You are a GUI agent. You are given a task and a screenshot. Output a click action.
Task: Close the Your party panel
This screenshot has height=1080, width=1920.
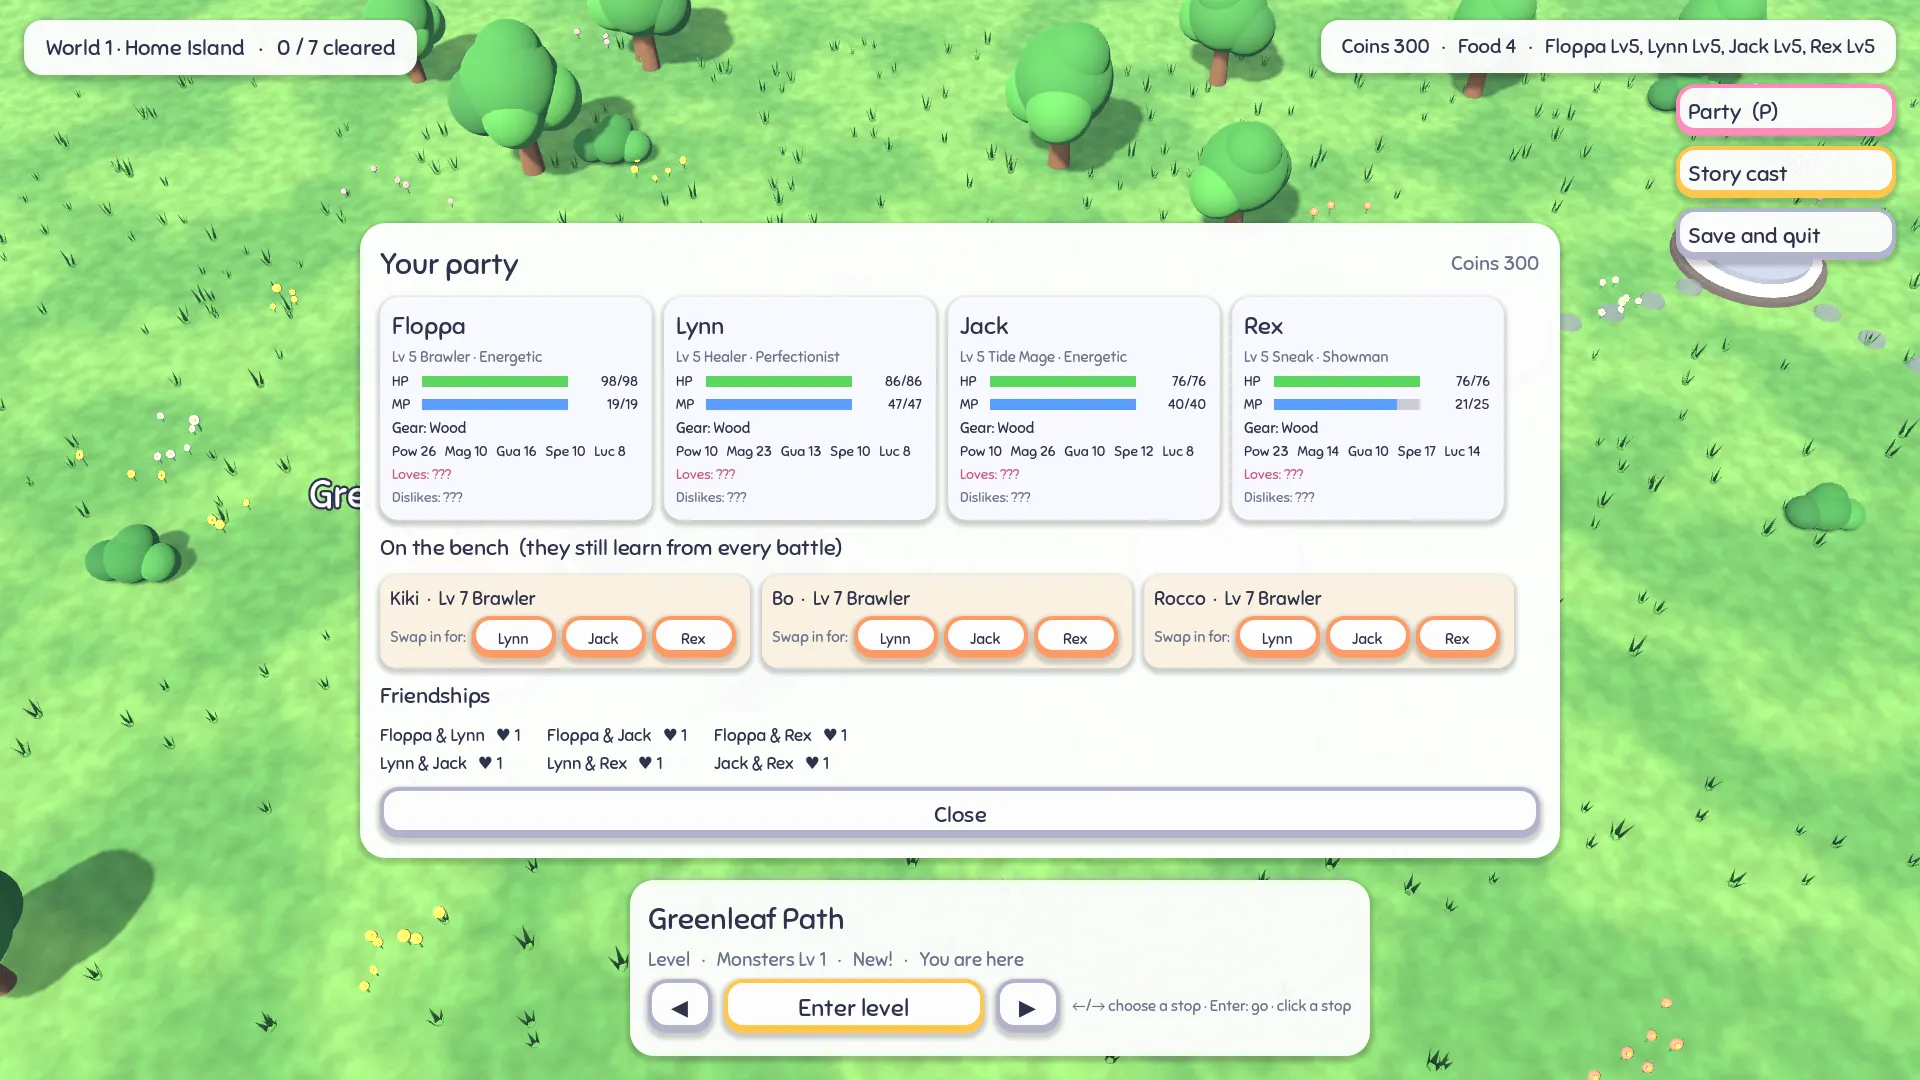[960, 813]
